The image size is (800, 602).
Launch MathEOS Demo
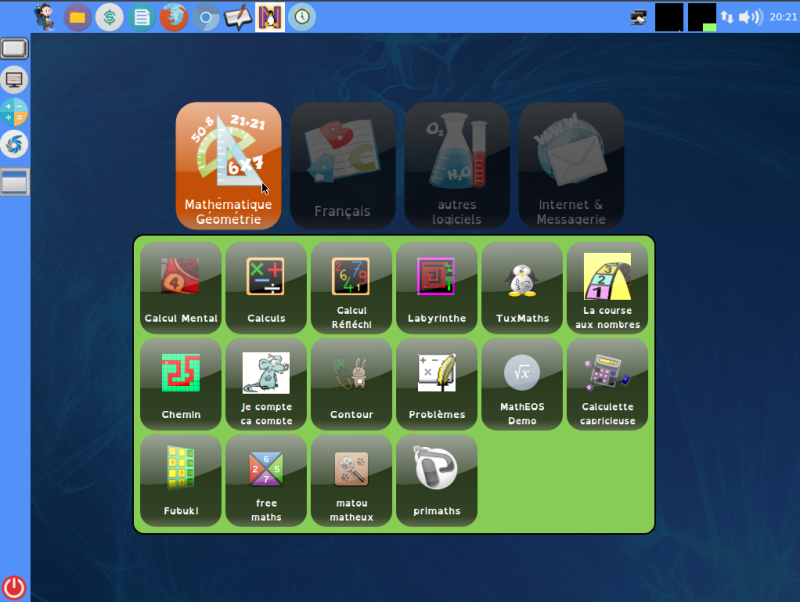[x=522, y=384]
